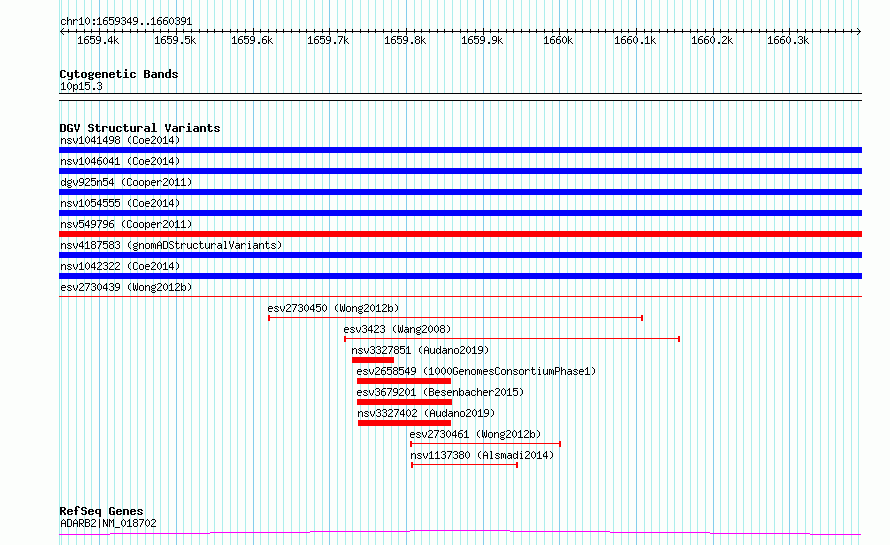Screen dimensions: 890x545
Task: Open the esv3423 (Wang2008) label
Action: click(x=397, y=329)
